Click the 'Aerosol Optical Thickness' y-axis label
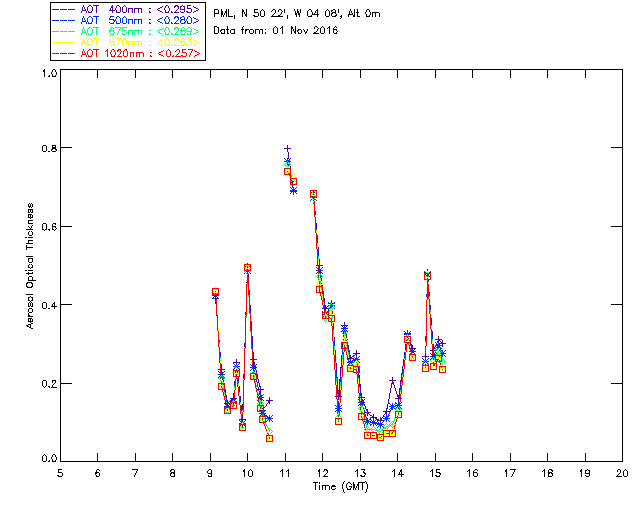Viewport: 640px width, 512px height. coord(29,266)
